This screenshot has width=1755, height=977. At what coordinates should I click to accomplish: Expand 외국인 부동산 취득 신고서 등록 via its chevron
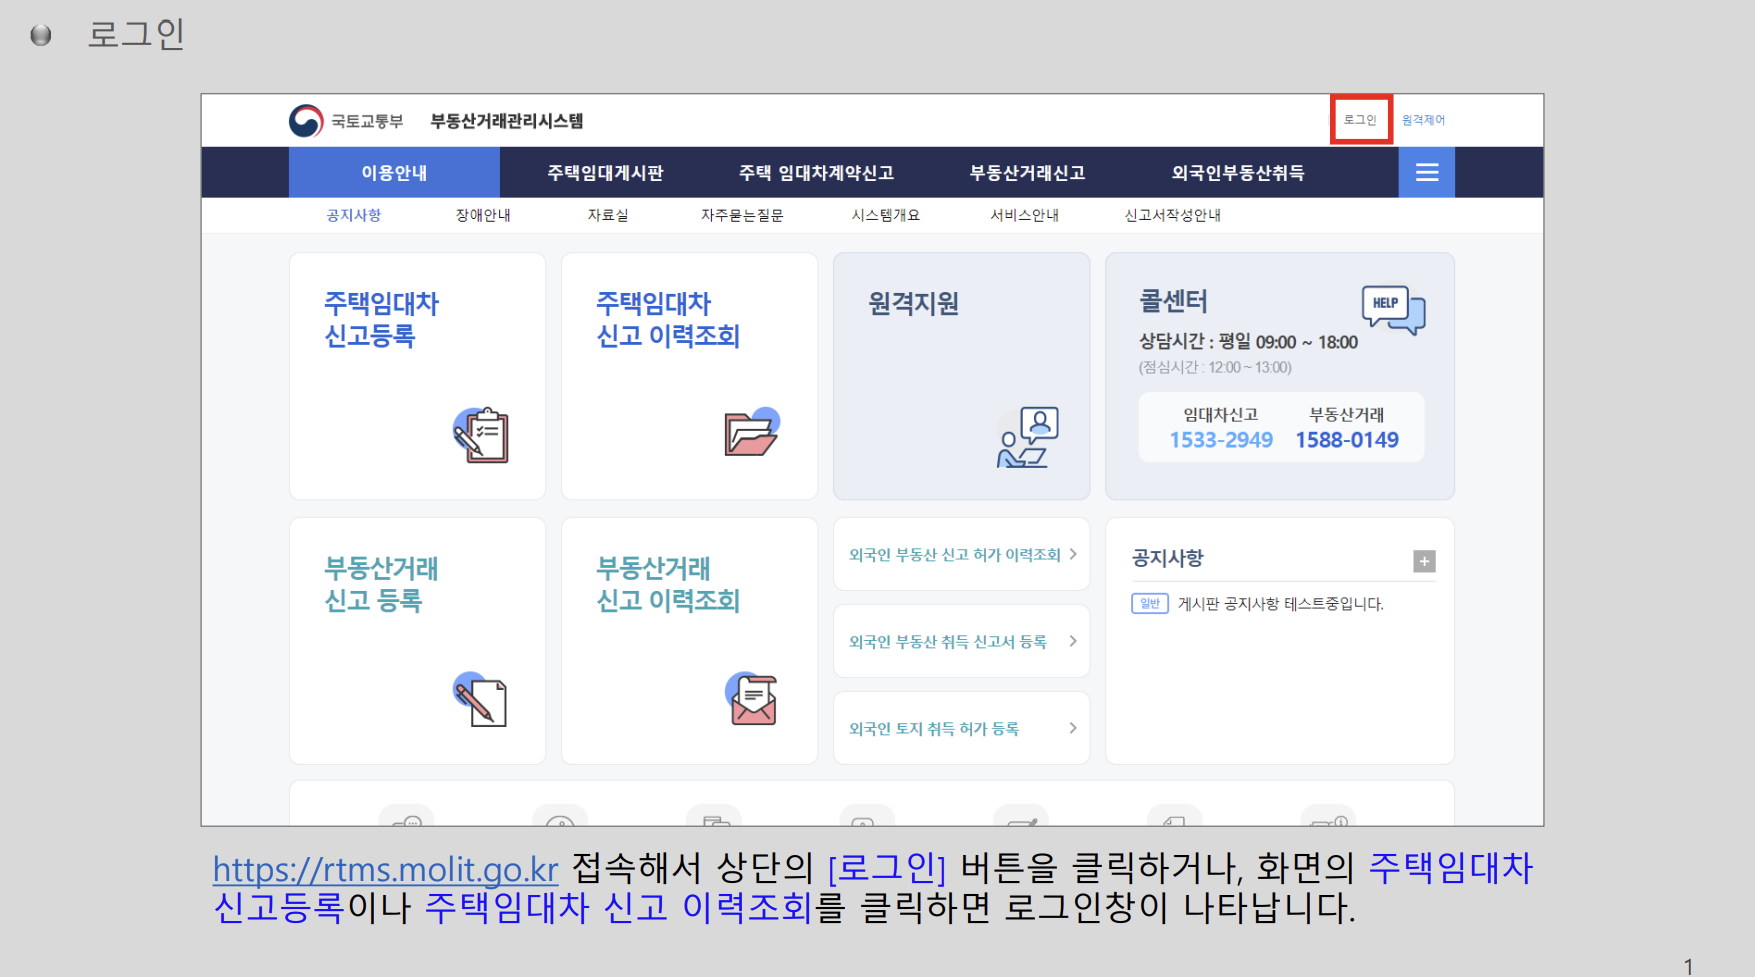1073,641
